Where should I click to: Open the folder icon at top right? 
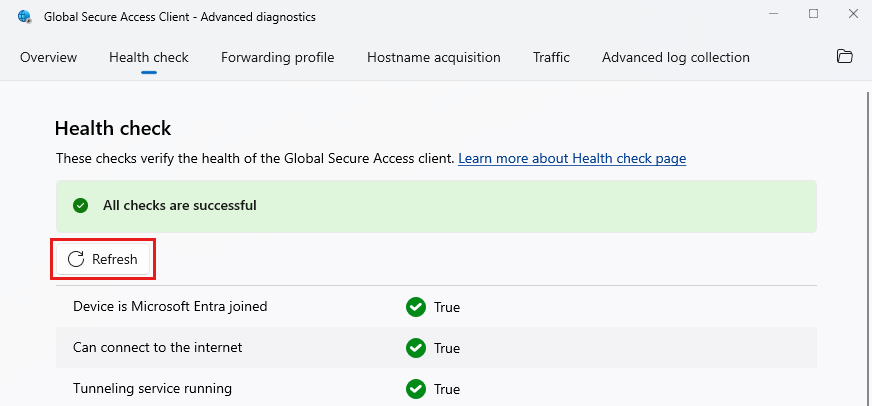click(844, 57)
